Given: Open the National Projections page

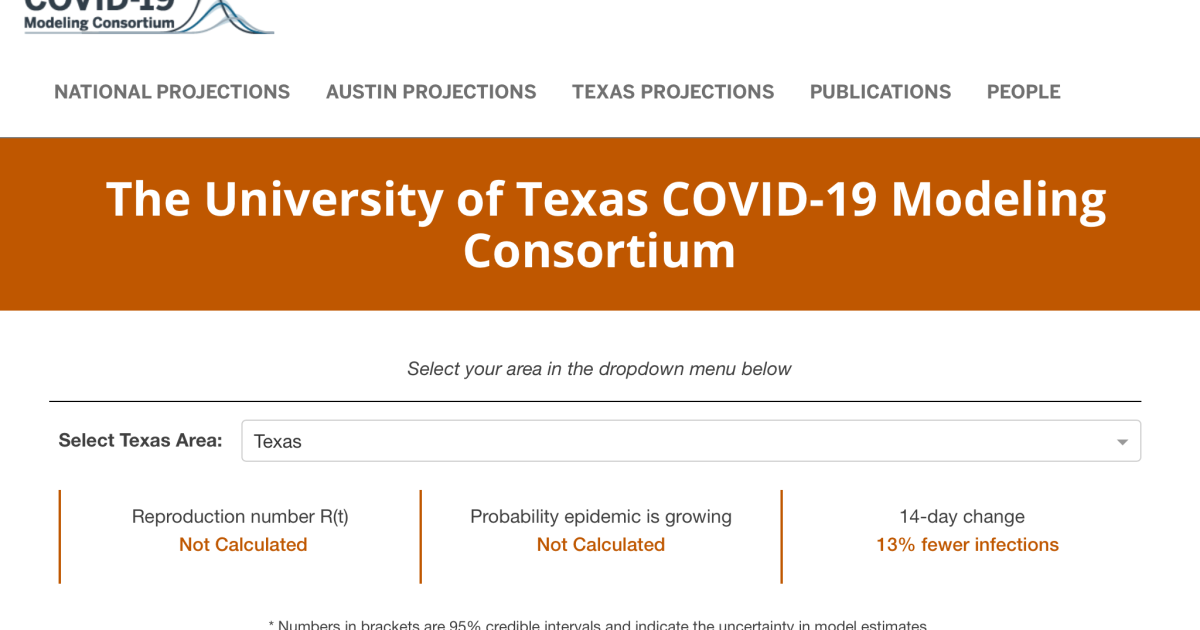Looking at the screenshot, I should click(x=172, y=92).
